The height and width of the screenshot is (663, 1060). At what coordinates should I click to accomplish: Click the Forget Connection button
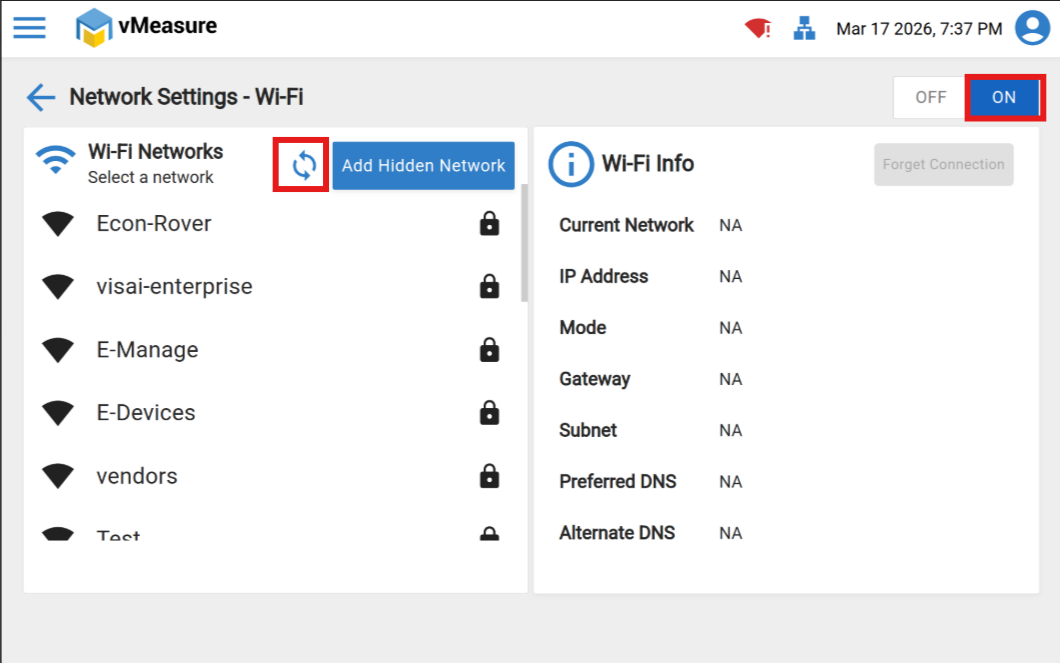tap(943, 165)
